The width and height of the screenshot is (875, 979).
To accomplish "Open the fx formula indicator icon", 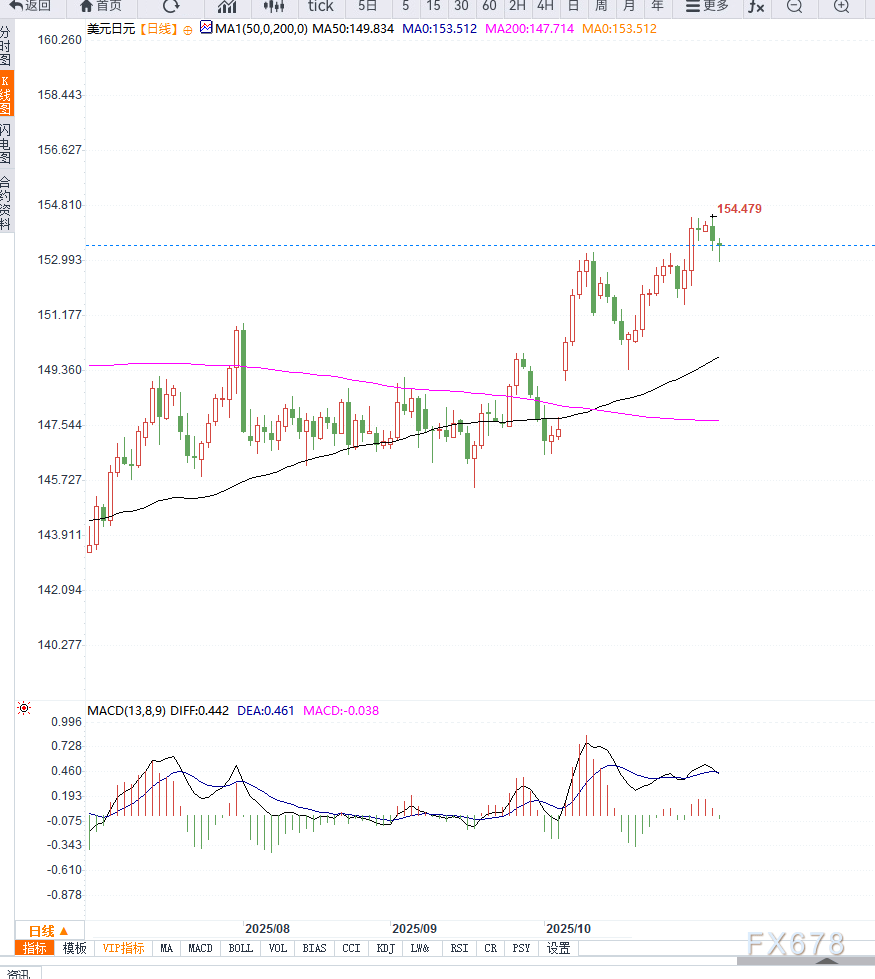I will (756, 6).
